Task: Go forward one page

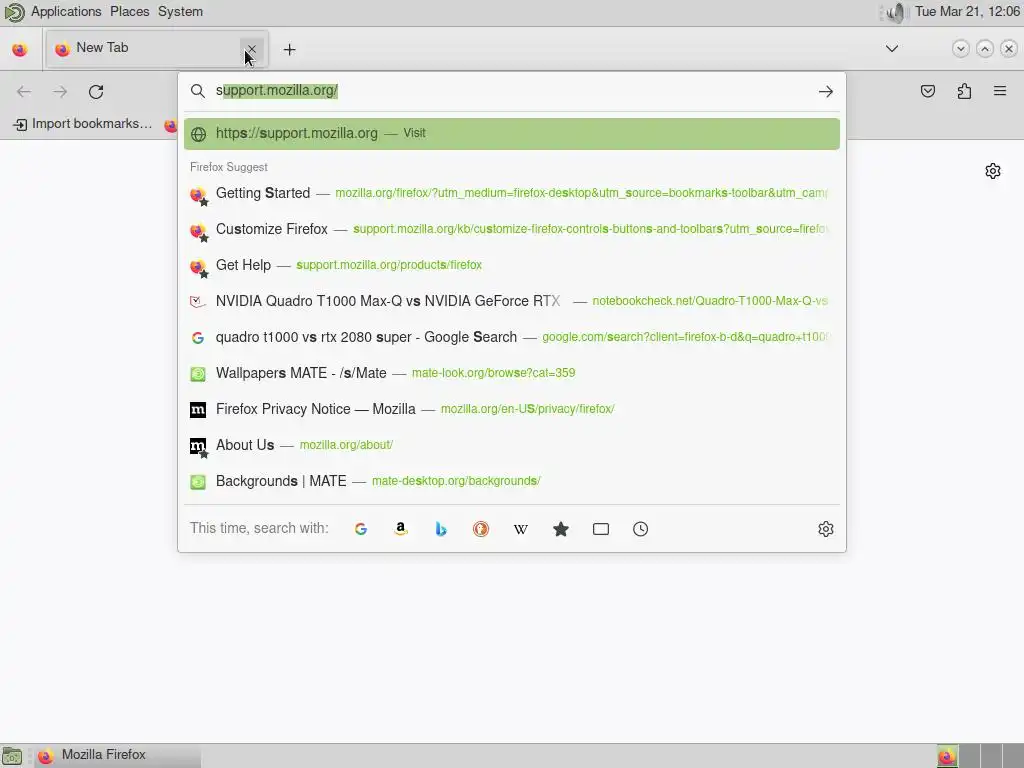Action: (x=60, y=92)
